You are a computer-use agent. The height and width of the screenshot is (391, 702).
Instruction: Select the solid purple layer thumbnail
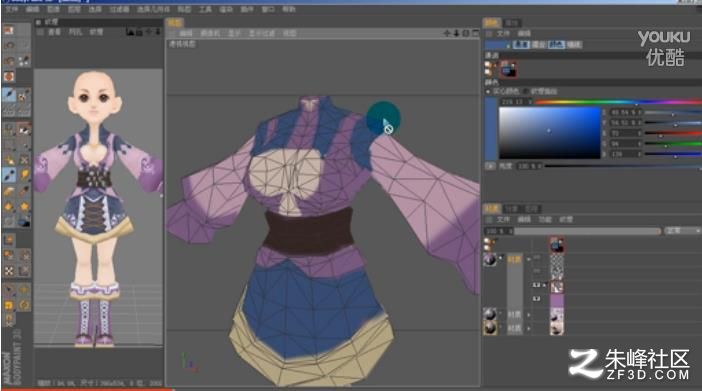(x=556, y=300)
